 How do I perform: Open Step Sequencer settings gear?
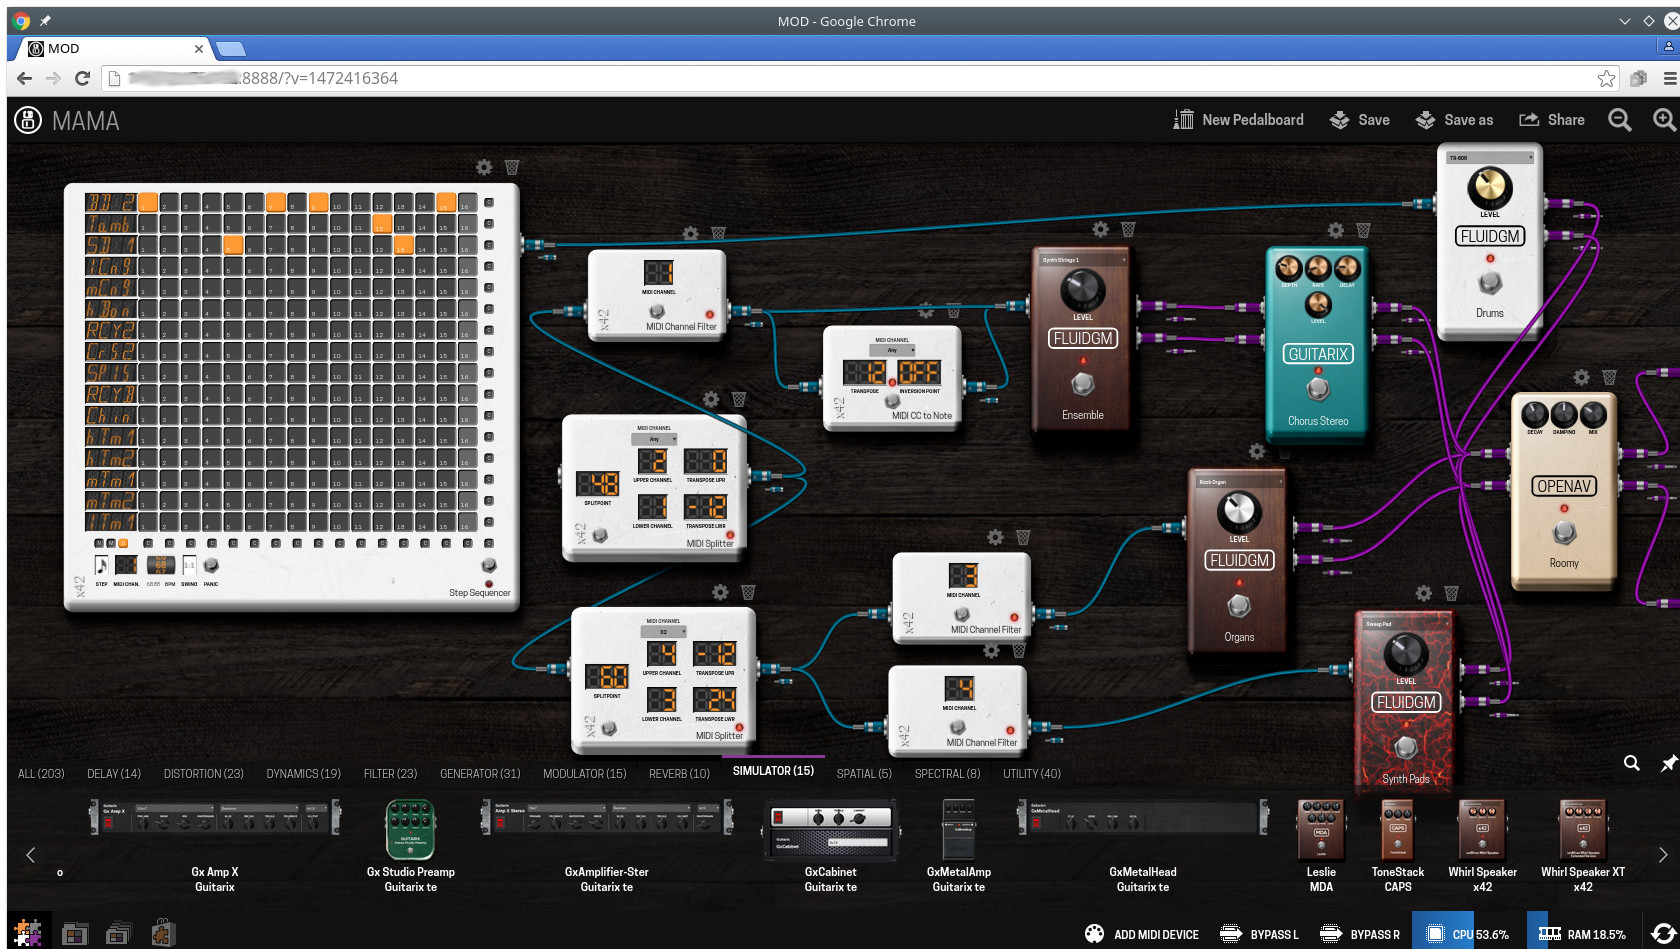tap(484, 167)
